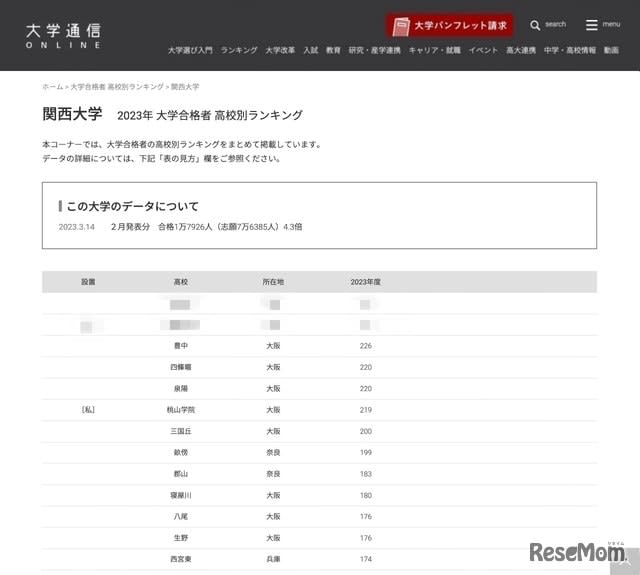Open the ランキング nav item
The height and width of the screenshot is (575, 640).
[239, 50]
